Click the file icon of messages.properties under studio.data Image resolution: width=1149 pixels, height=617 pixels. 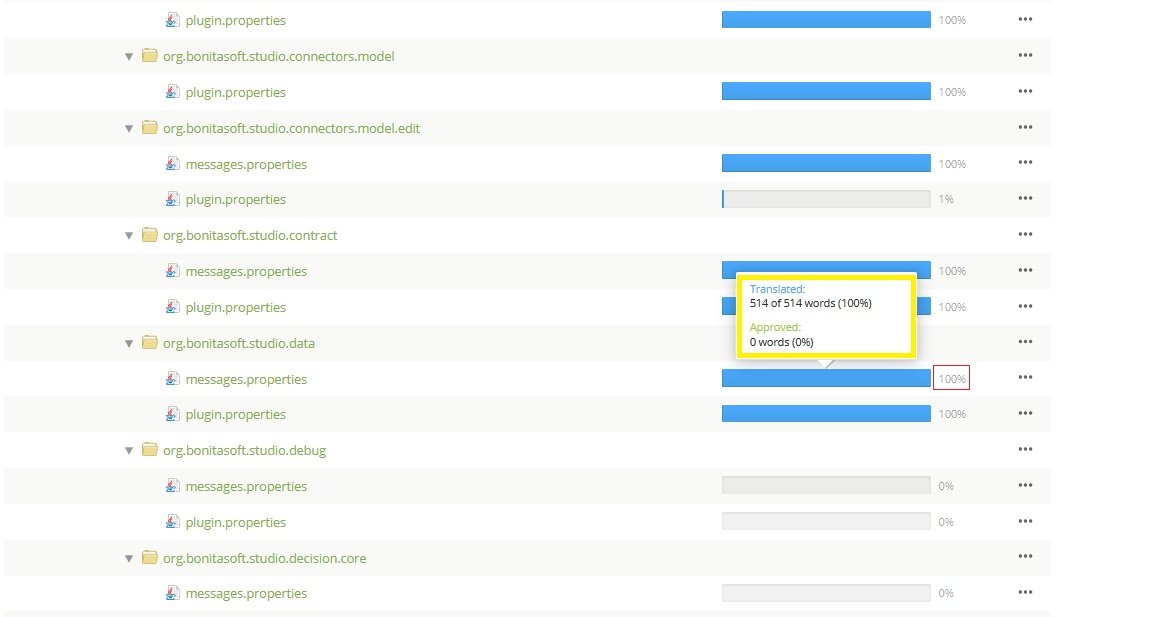pyautogui.click(x=172, y=378)
